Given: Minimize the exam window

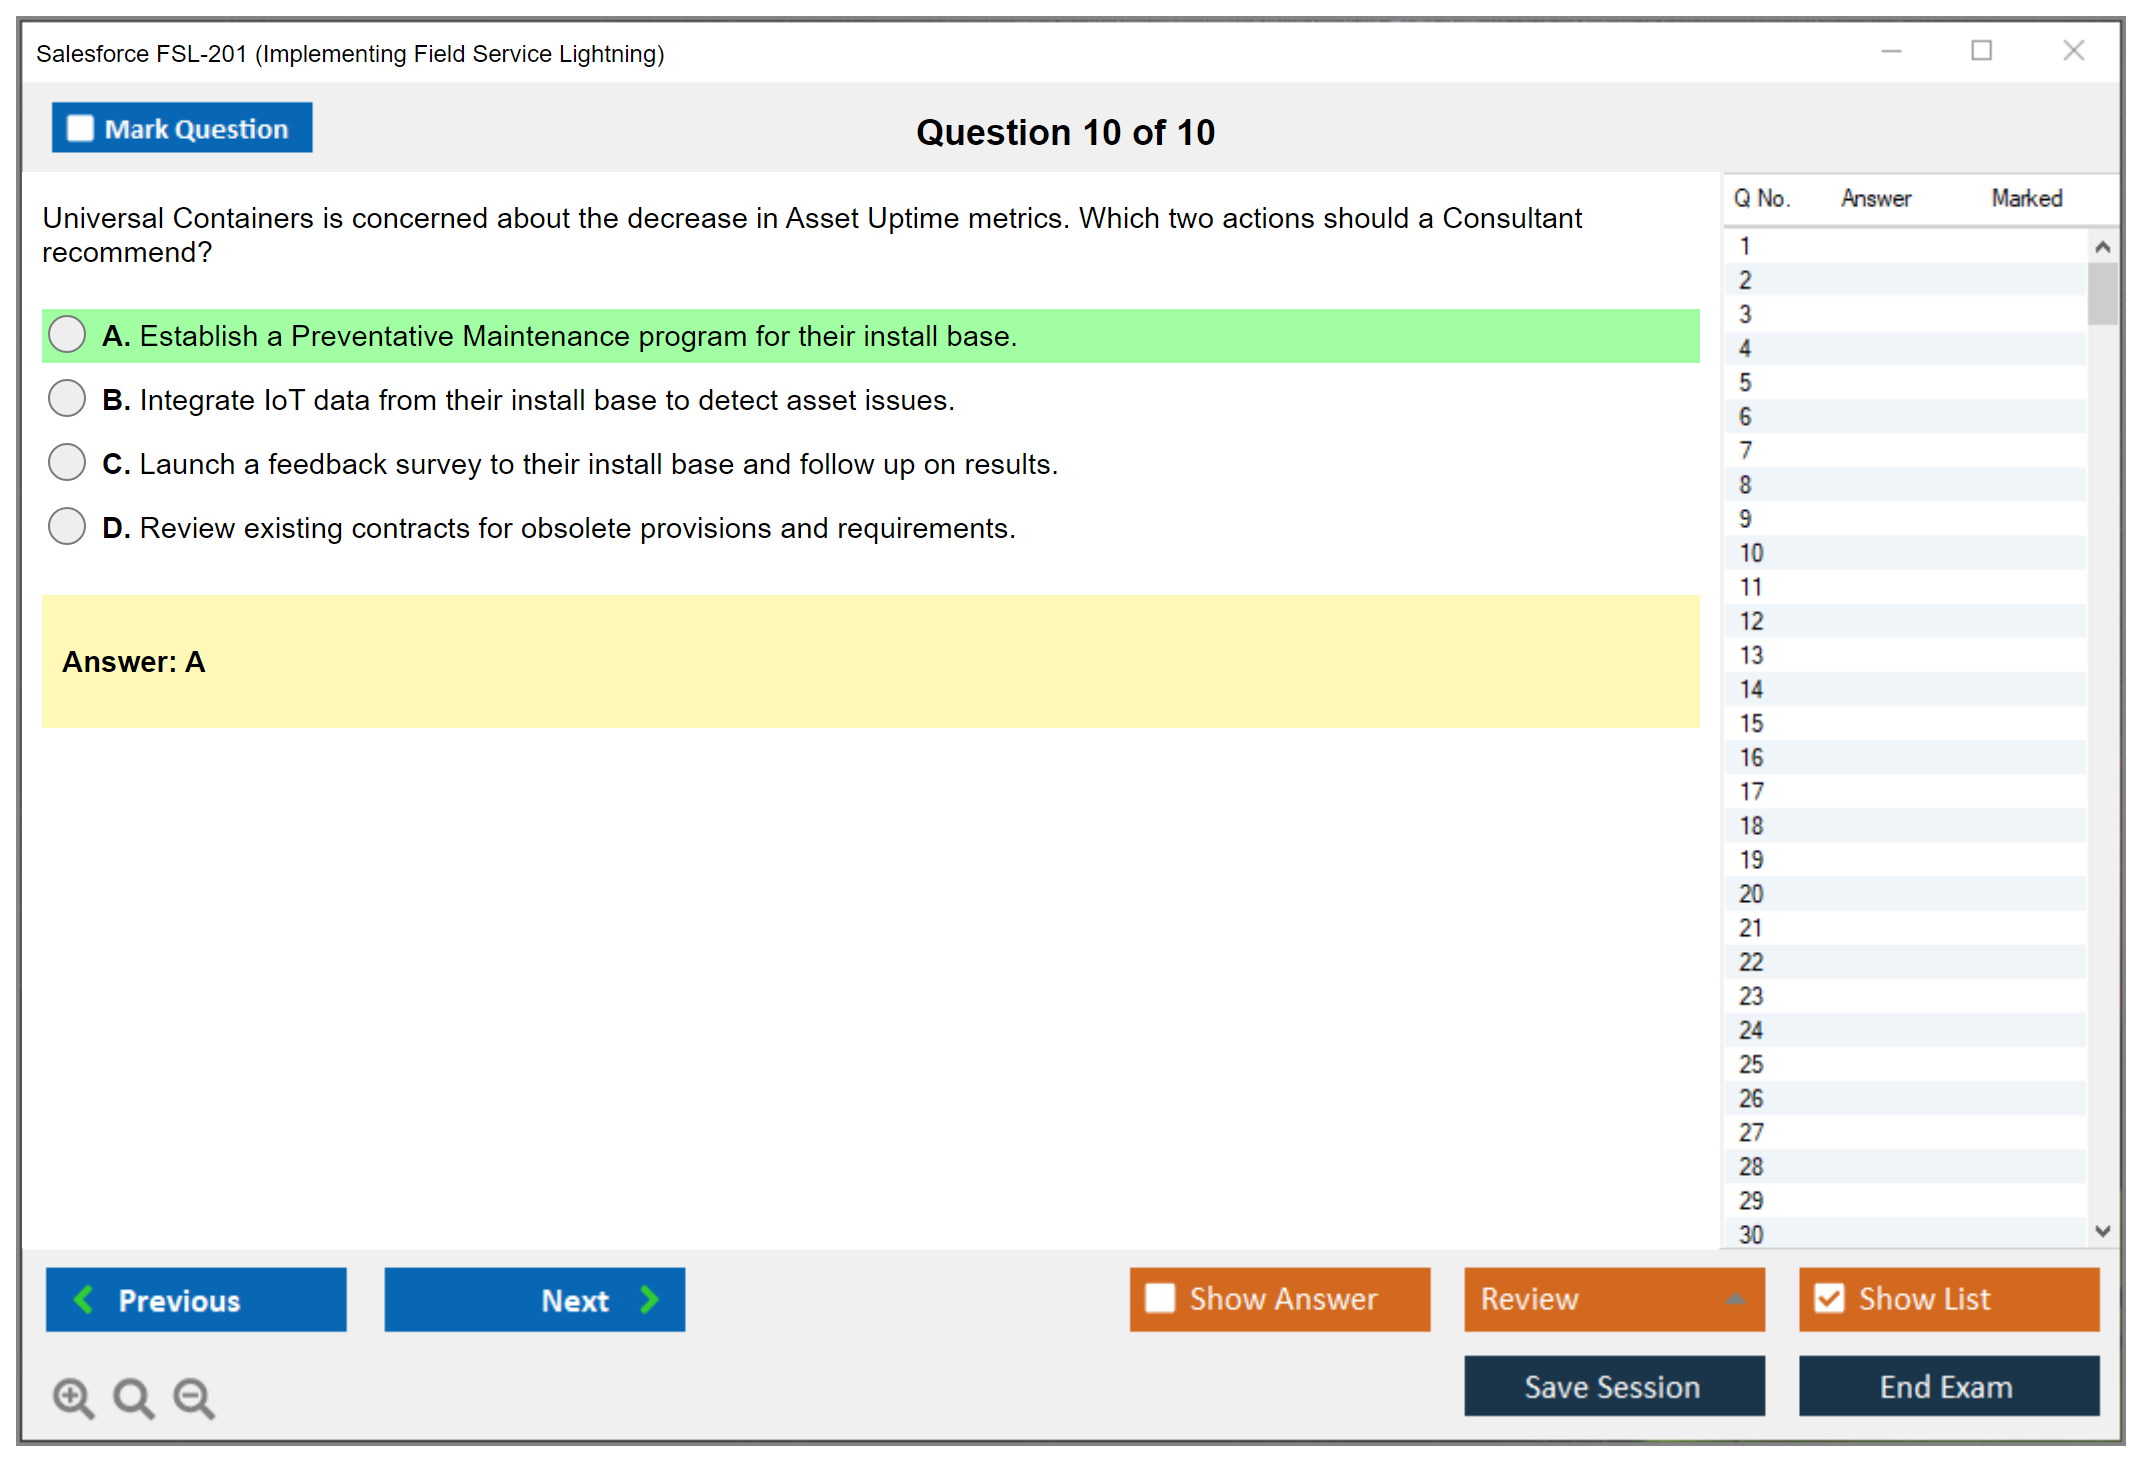Looking at the screenshot, I should [x=1891, y=51].
